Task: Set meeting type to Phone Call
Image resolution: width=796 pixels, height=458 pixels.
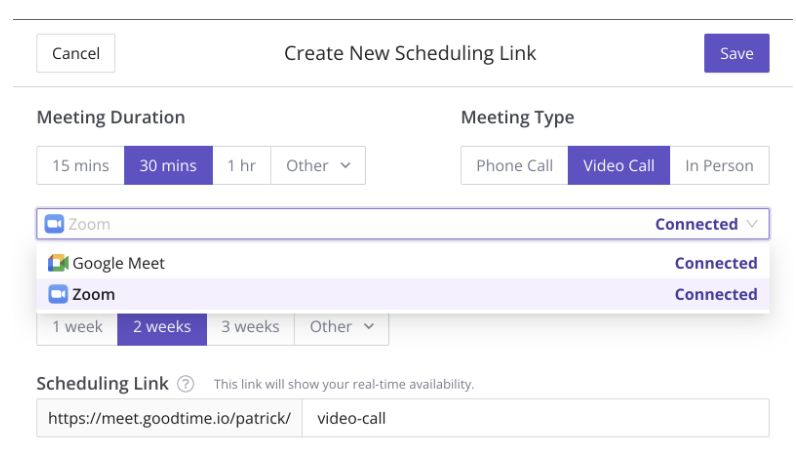Action: pos(514,166)
